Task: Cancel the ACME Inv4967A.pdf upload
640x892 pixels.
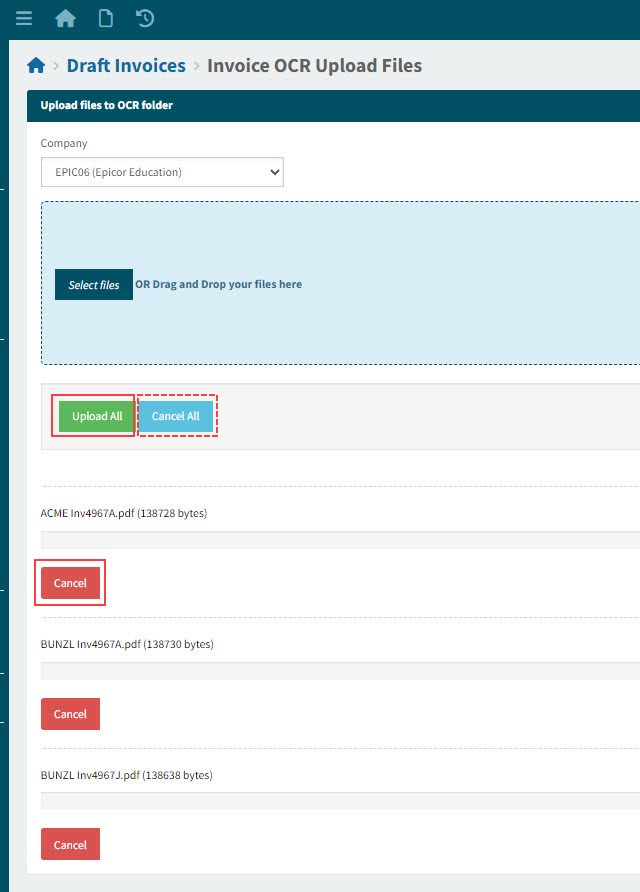Action: pyautogui.click(x=70, y=583)
